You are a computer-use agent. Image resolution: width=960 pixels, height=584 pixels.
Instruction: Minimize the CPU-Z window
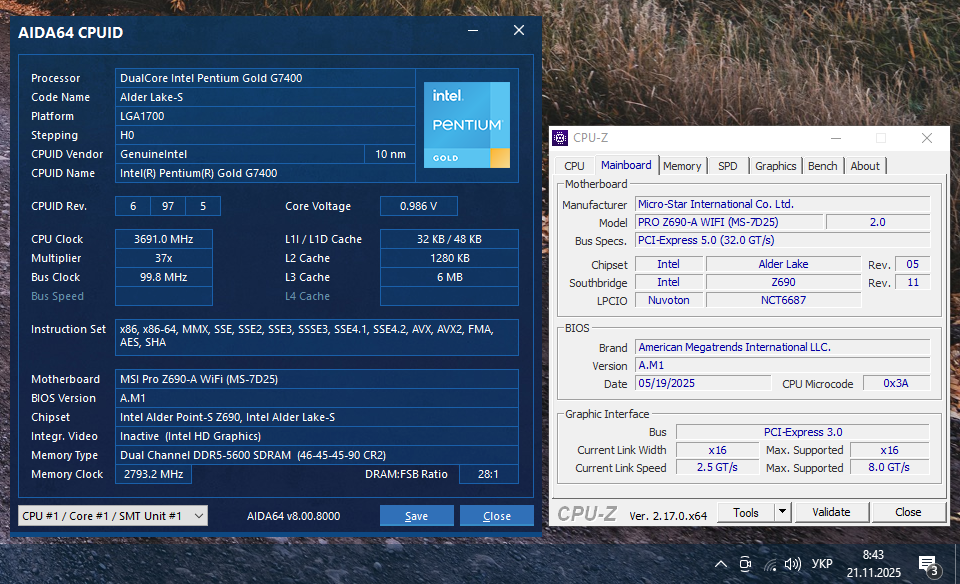pyautogui.click(x=836, y=138)
